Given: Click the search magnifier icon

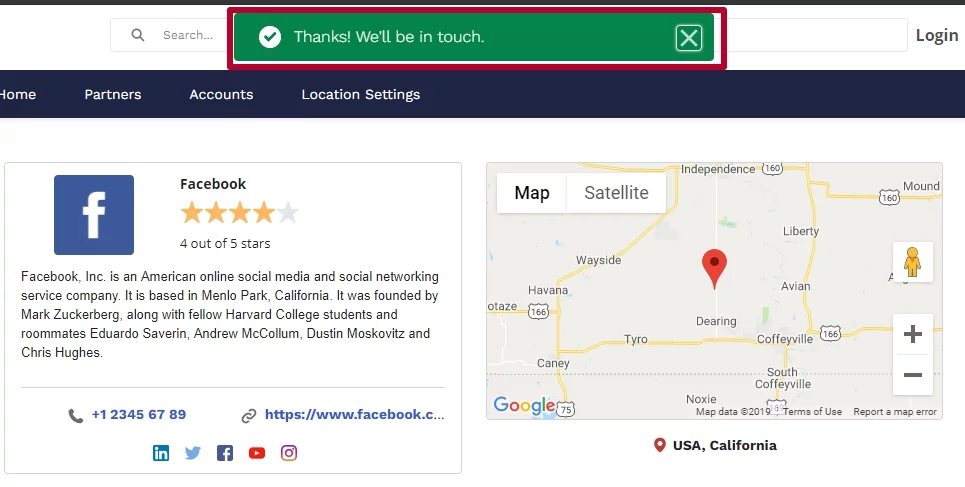Looking at the screenshot, I should click(x=138, y=35).
